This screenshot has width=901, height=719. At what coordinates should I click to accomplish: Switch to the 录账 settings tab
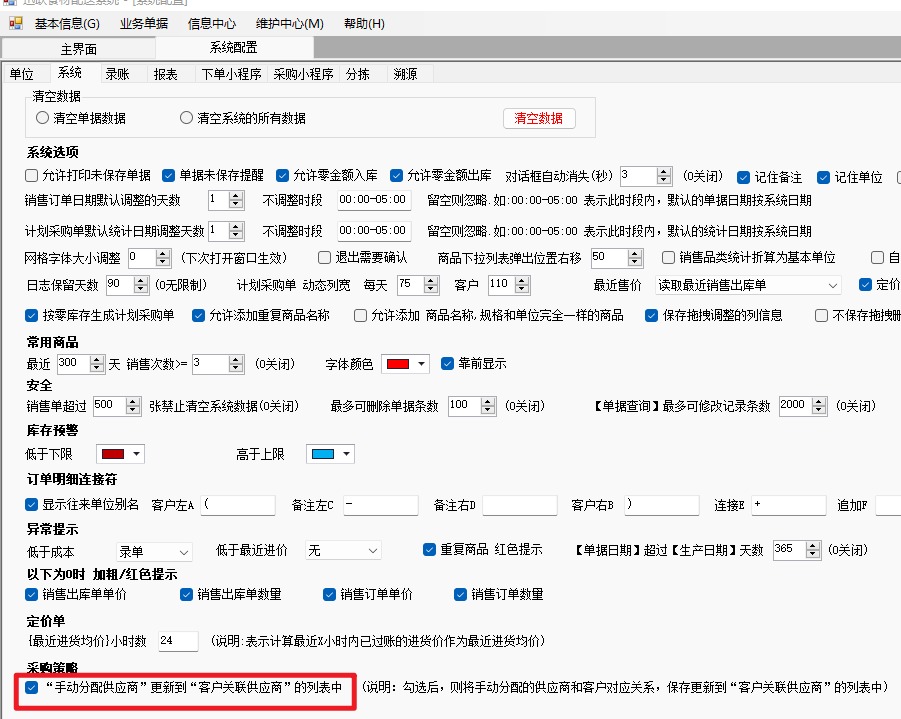click(x=117, y=74)
